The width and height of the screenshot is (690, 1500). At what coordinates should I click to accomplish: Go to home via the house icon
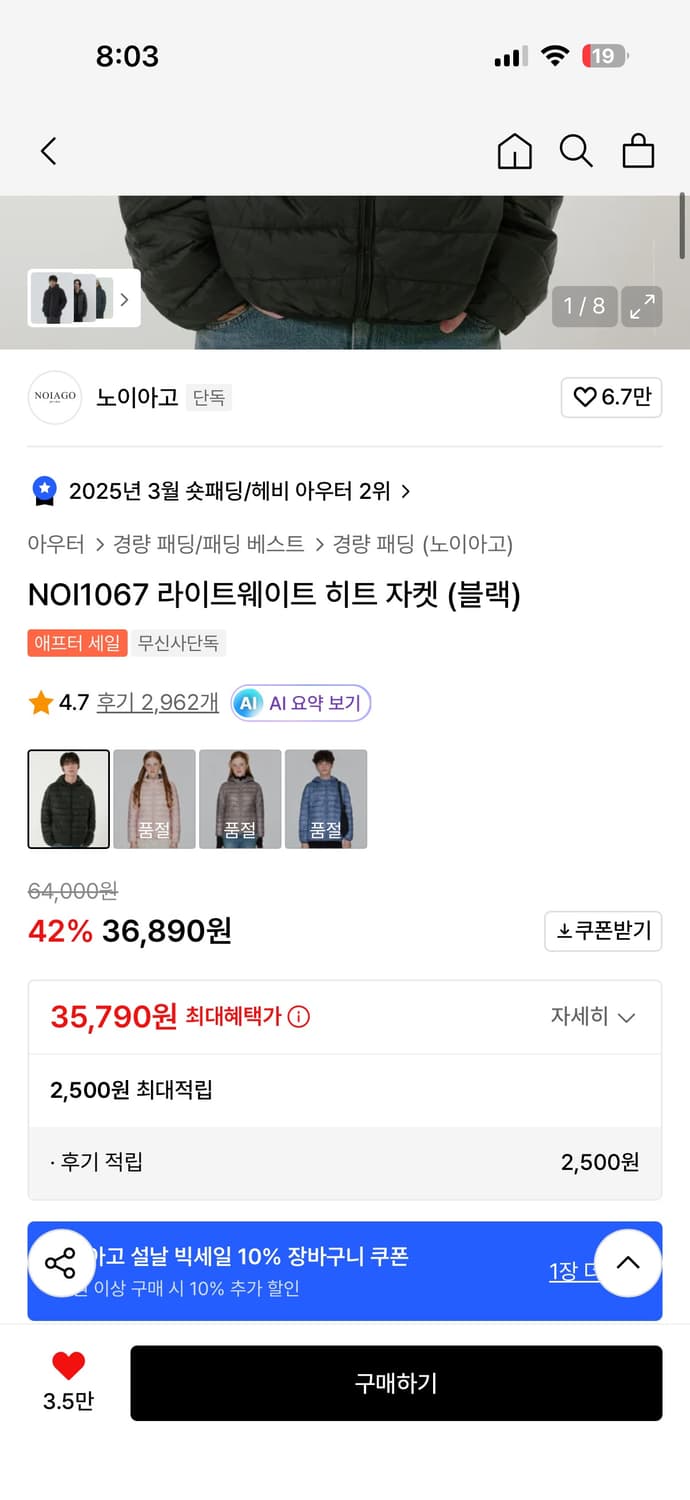click(514, 152)
